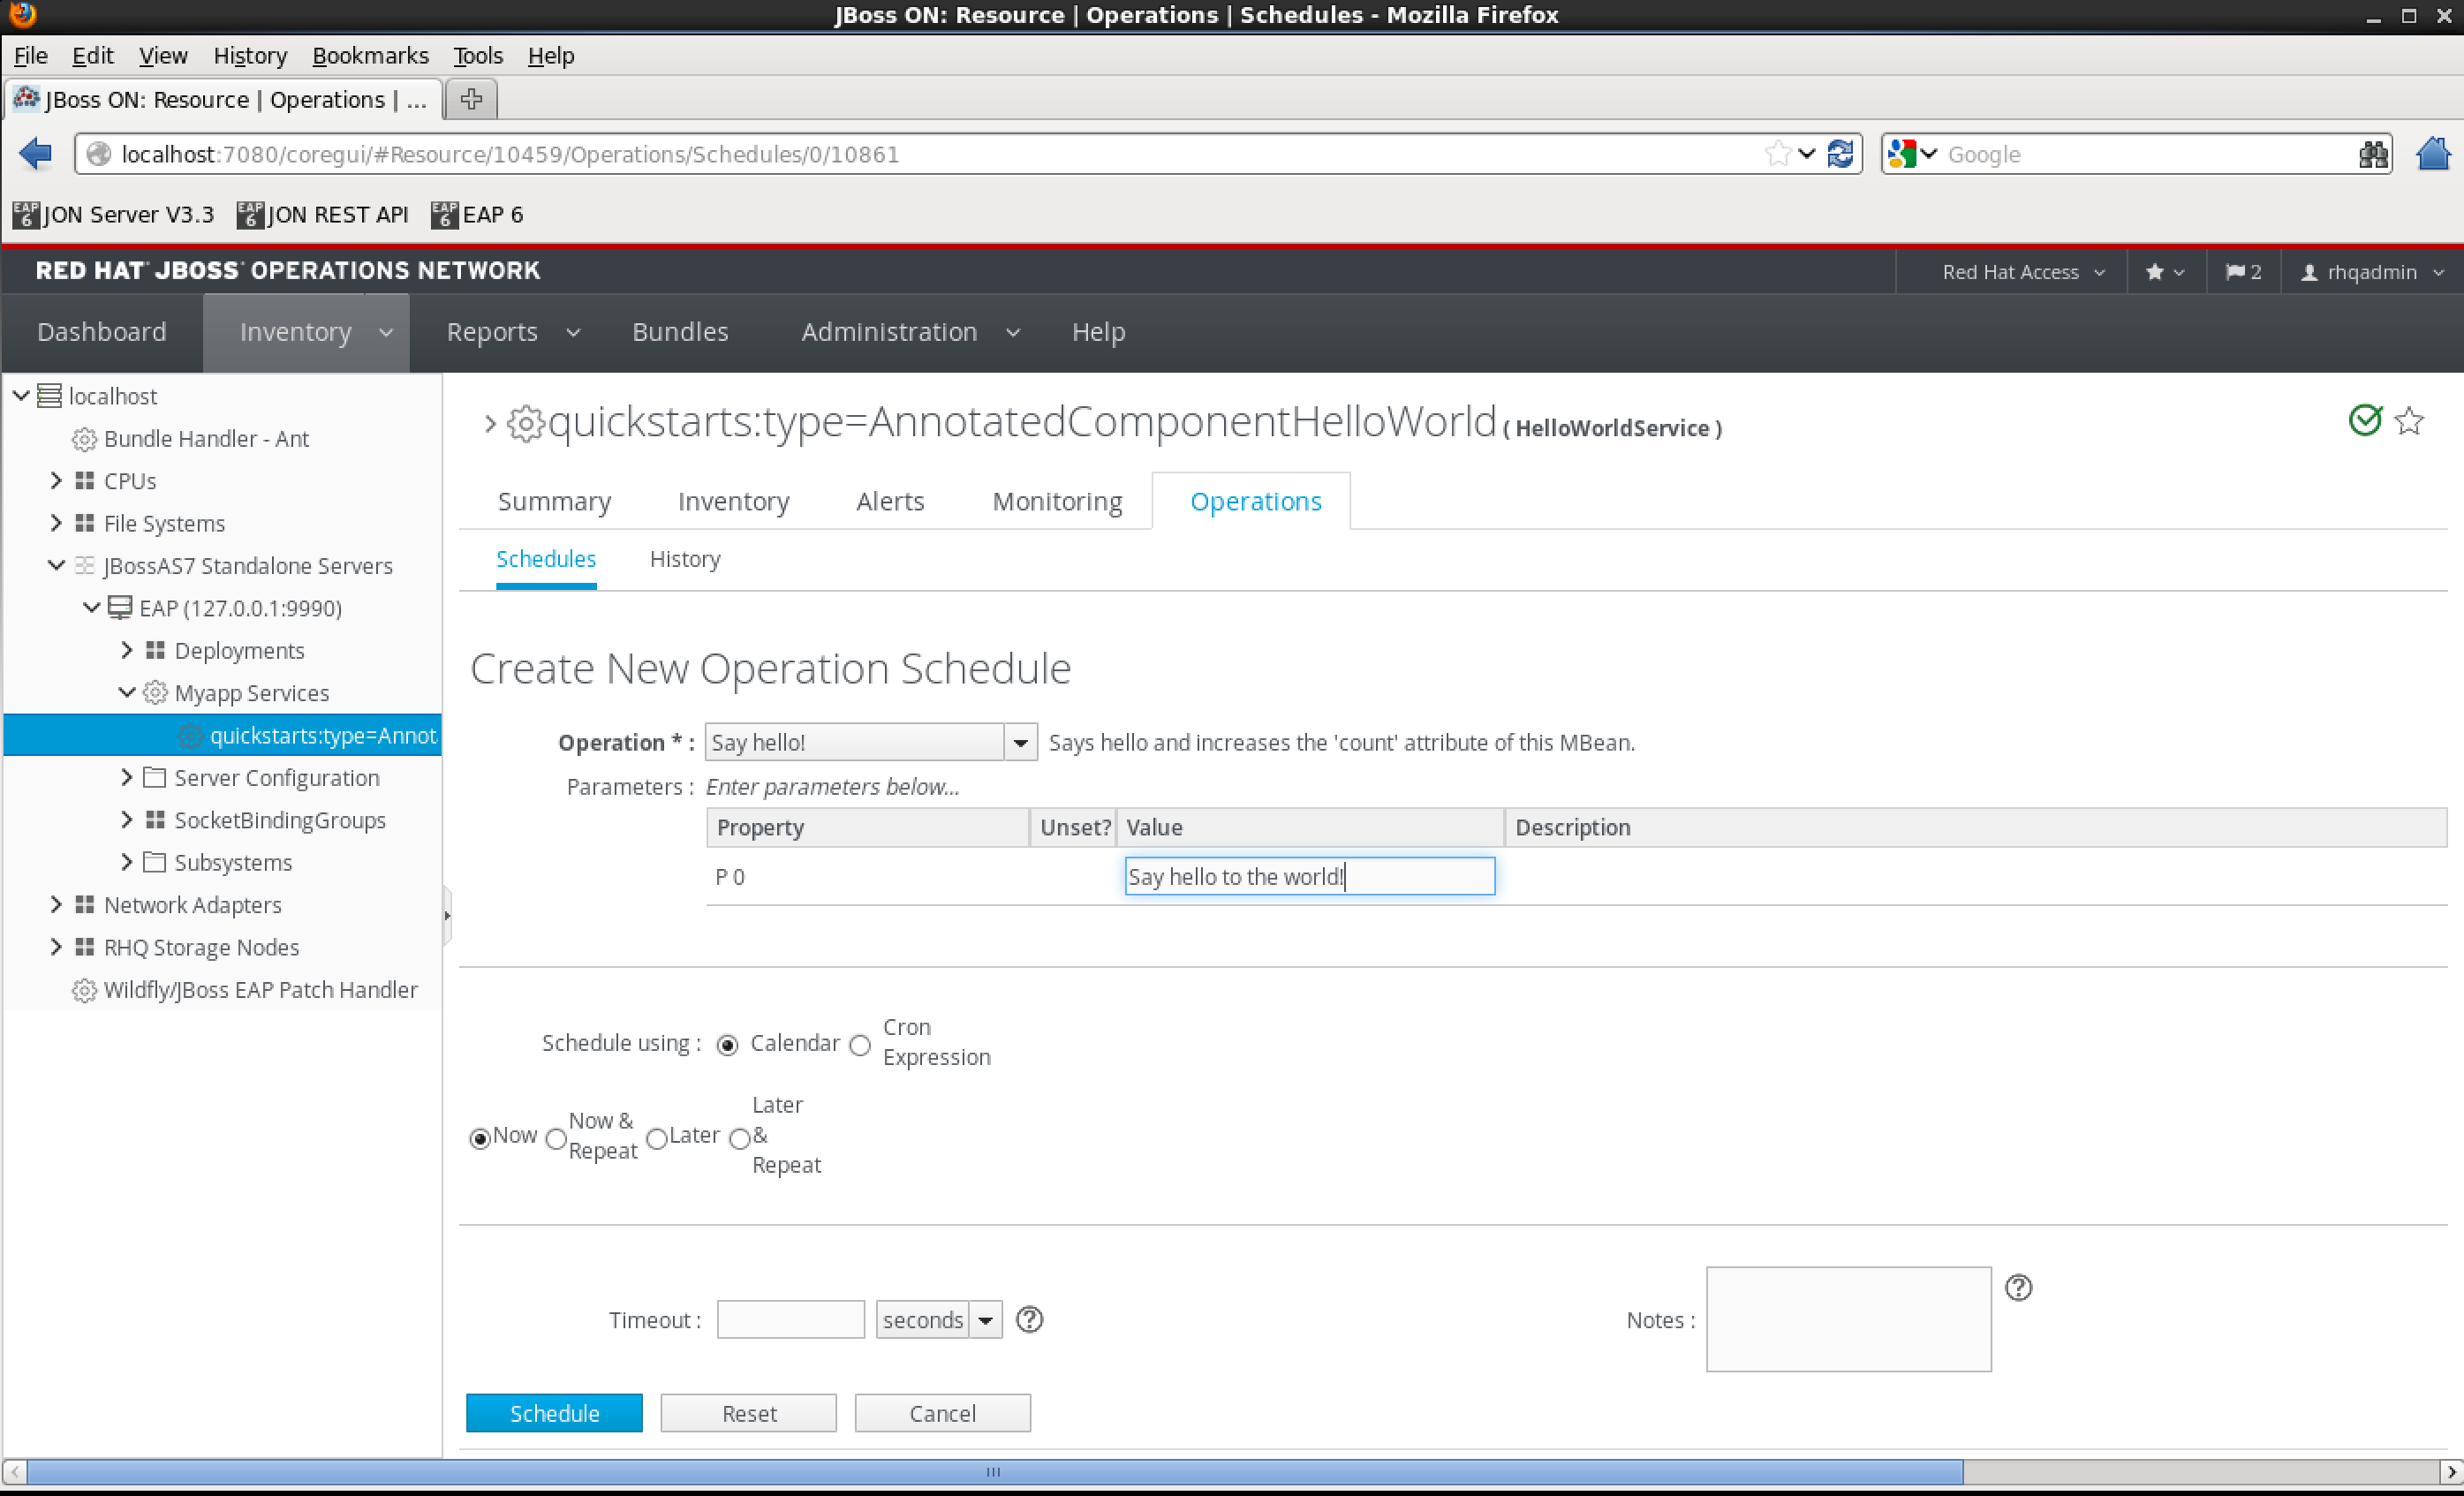Viewport: 2464px width, 1496px height.
Task: Click the Firefox back arrow button
Action: (36, 154)
